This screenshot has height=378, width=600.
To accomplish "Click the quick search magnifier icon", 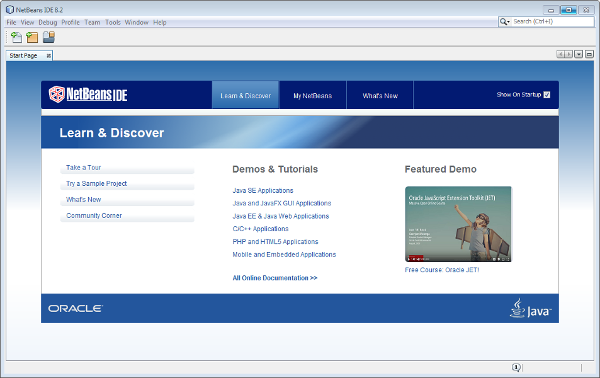I will point(504,22).
